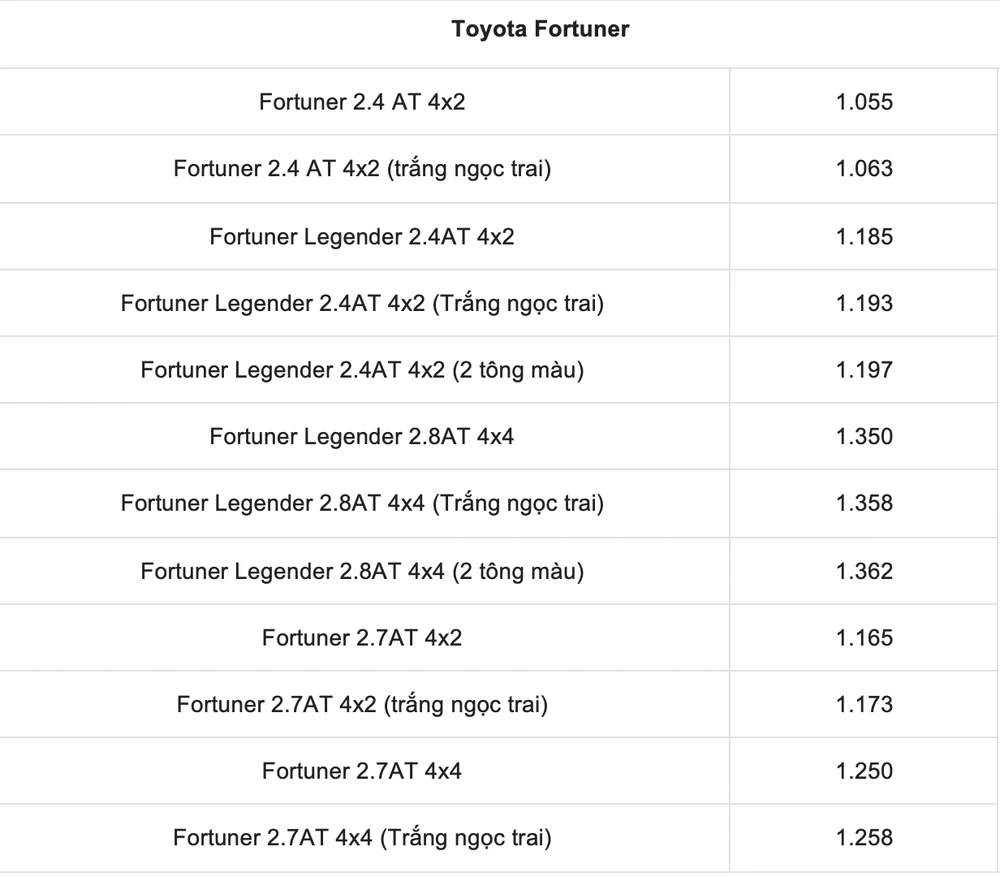Select Legender 2.8AT 4x4 Trắng ngọc trai
1000x877 pixels.
point(362,504)
